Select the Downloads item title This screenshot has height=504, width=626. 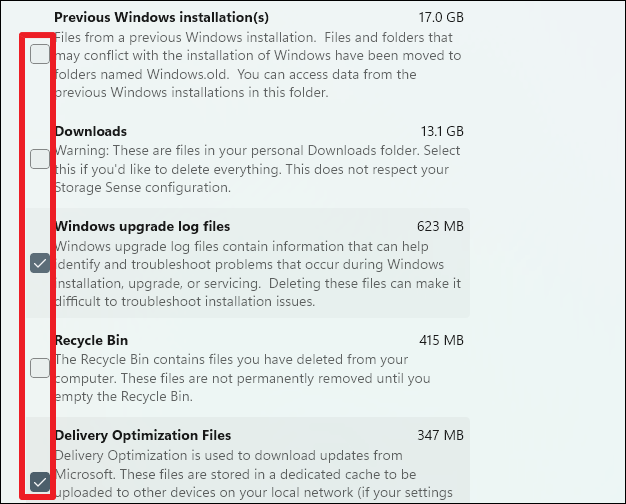(90, 131)
